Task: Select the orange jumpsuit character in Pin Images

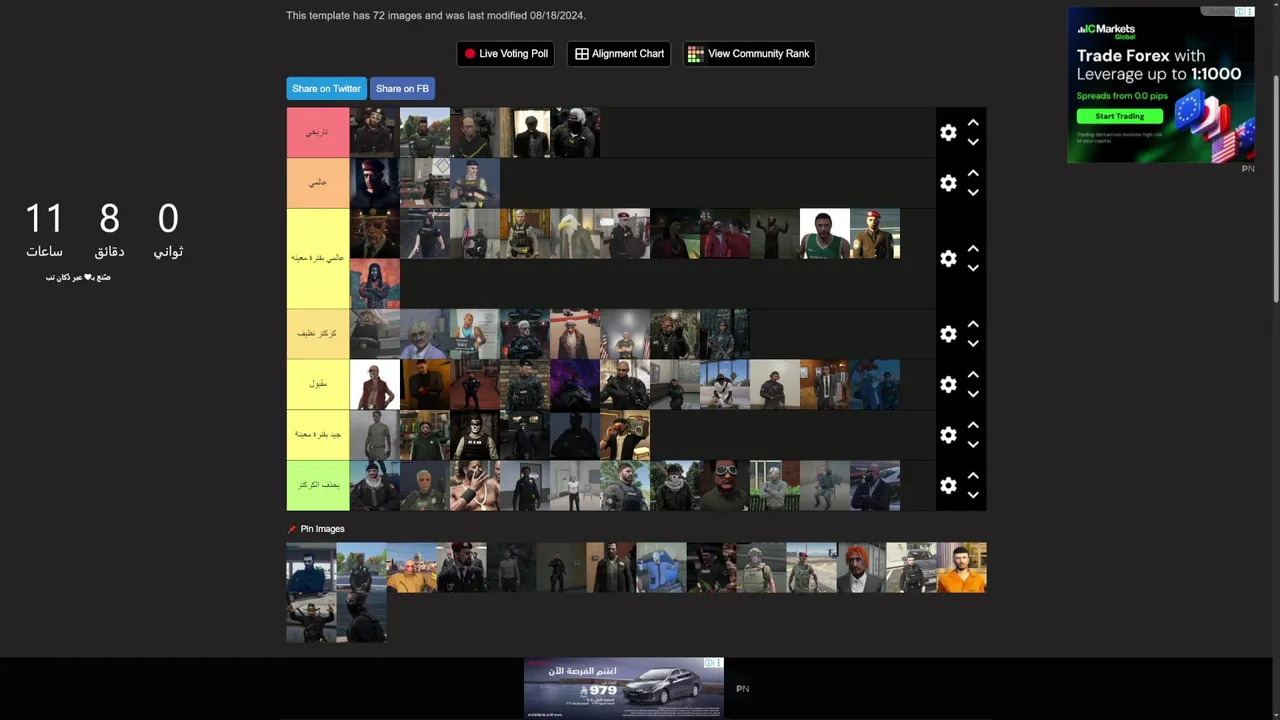Action: [961, 567]
